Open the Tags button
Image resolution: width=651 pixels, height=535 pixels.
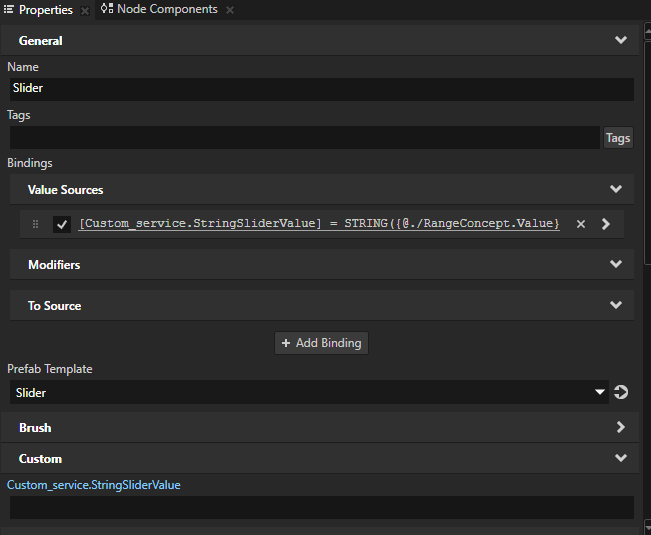click(618, 138)
